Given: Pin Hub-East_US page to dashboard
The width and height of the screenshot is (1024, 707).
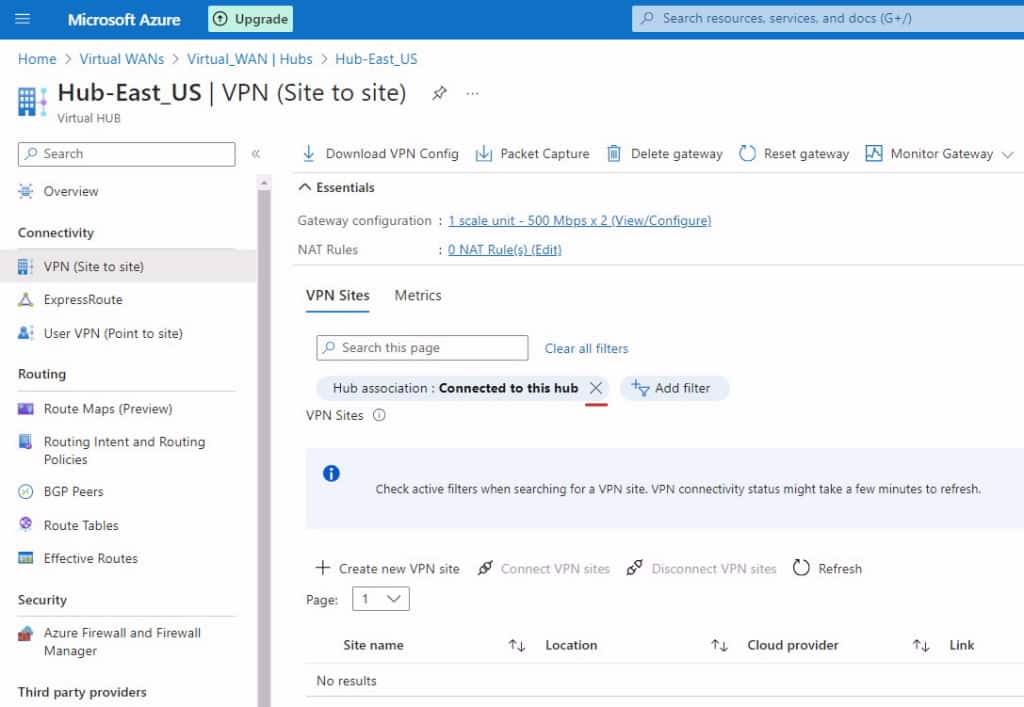Looking at the screenshot, I should [x=438, y=92].
